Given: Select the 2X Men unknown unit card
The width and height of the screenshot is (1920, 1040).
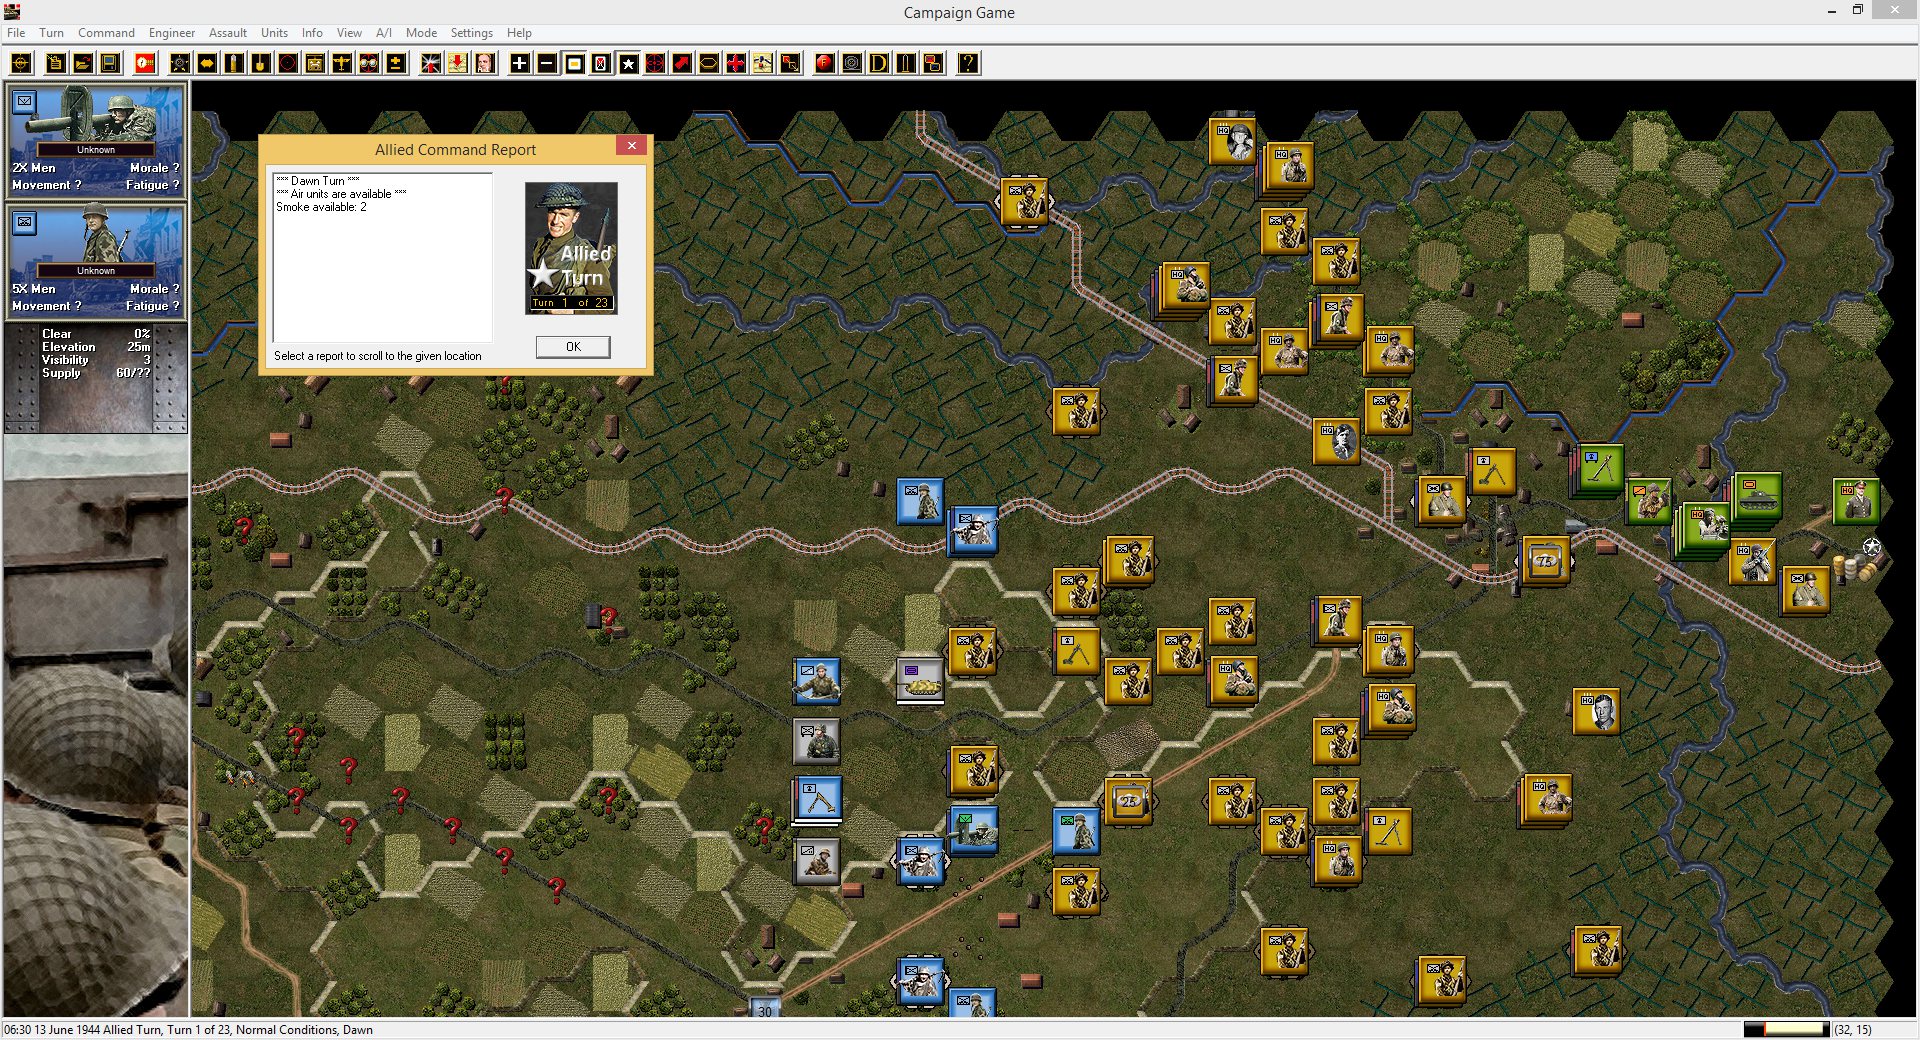Looking at the screenshot, I should 95,141.
